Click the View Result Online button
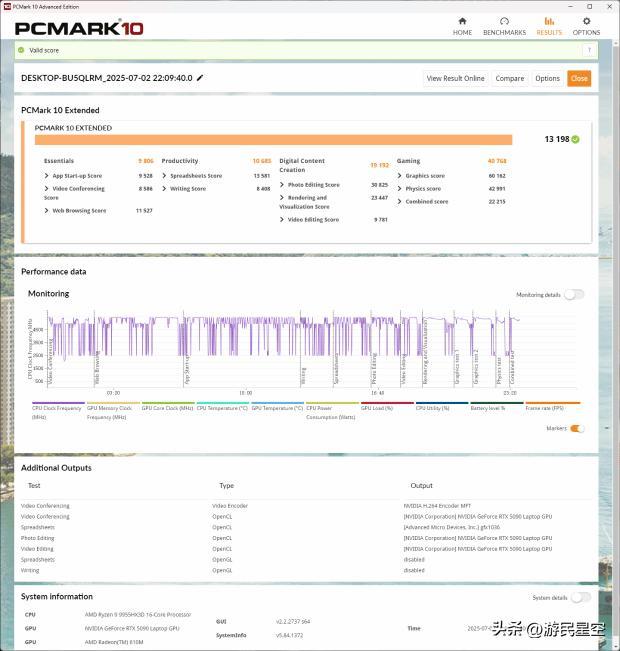 coord(455,78)
